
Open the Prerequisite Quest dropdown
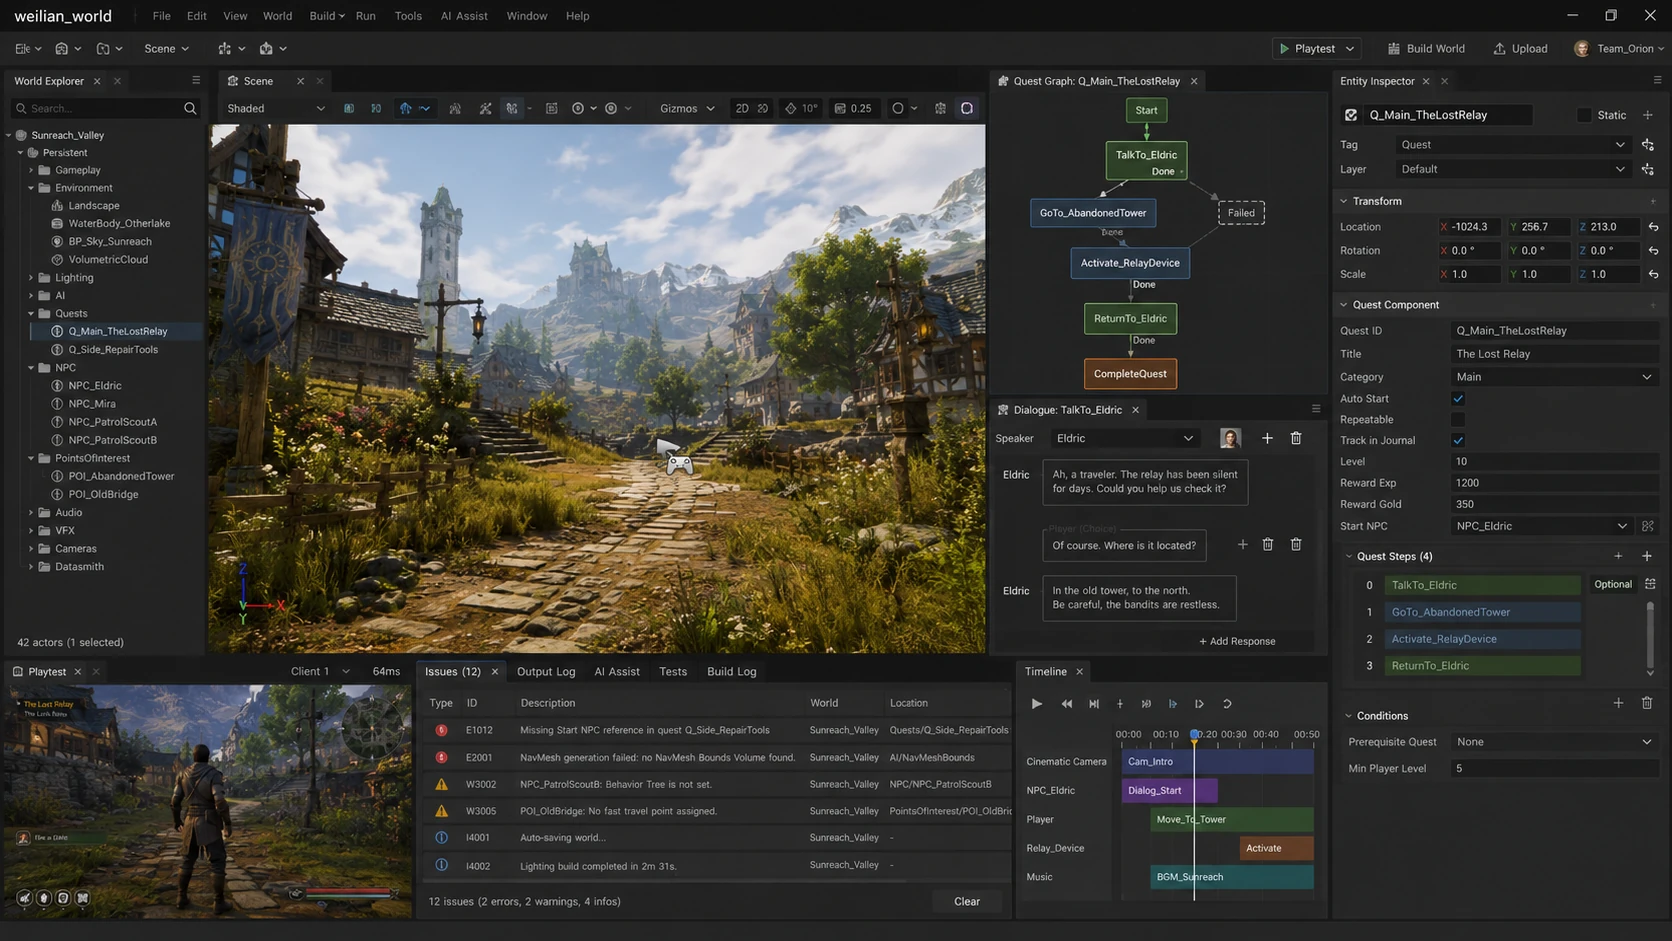tap(1554, 742)
